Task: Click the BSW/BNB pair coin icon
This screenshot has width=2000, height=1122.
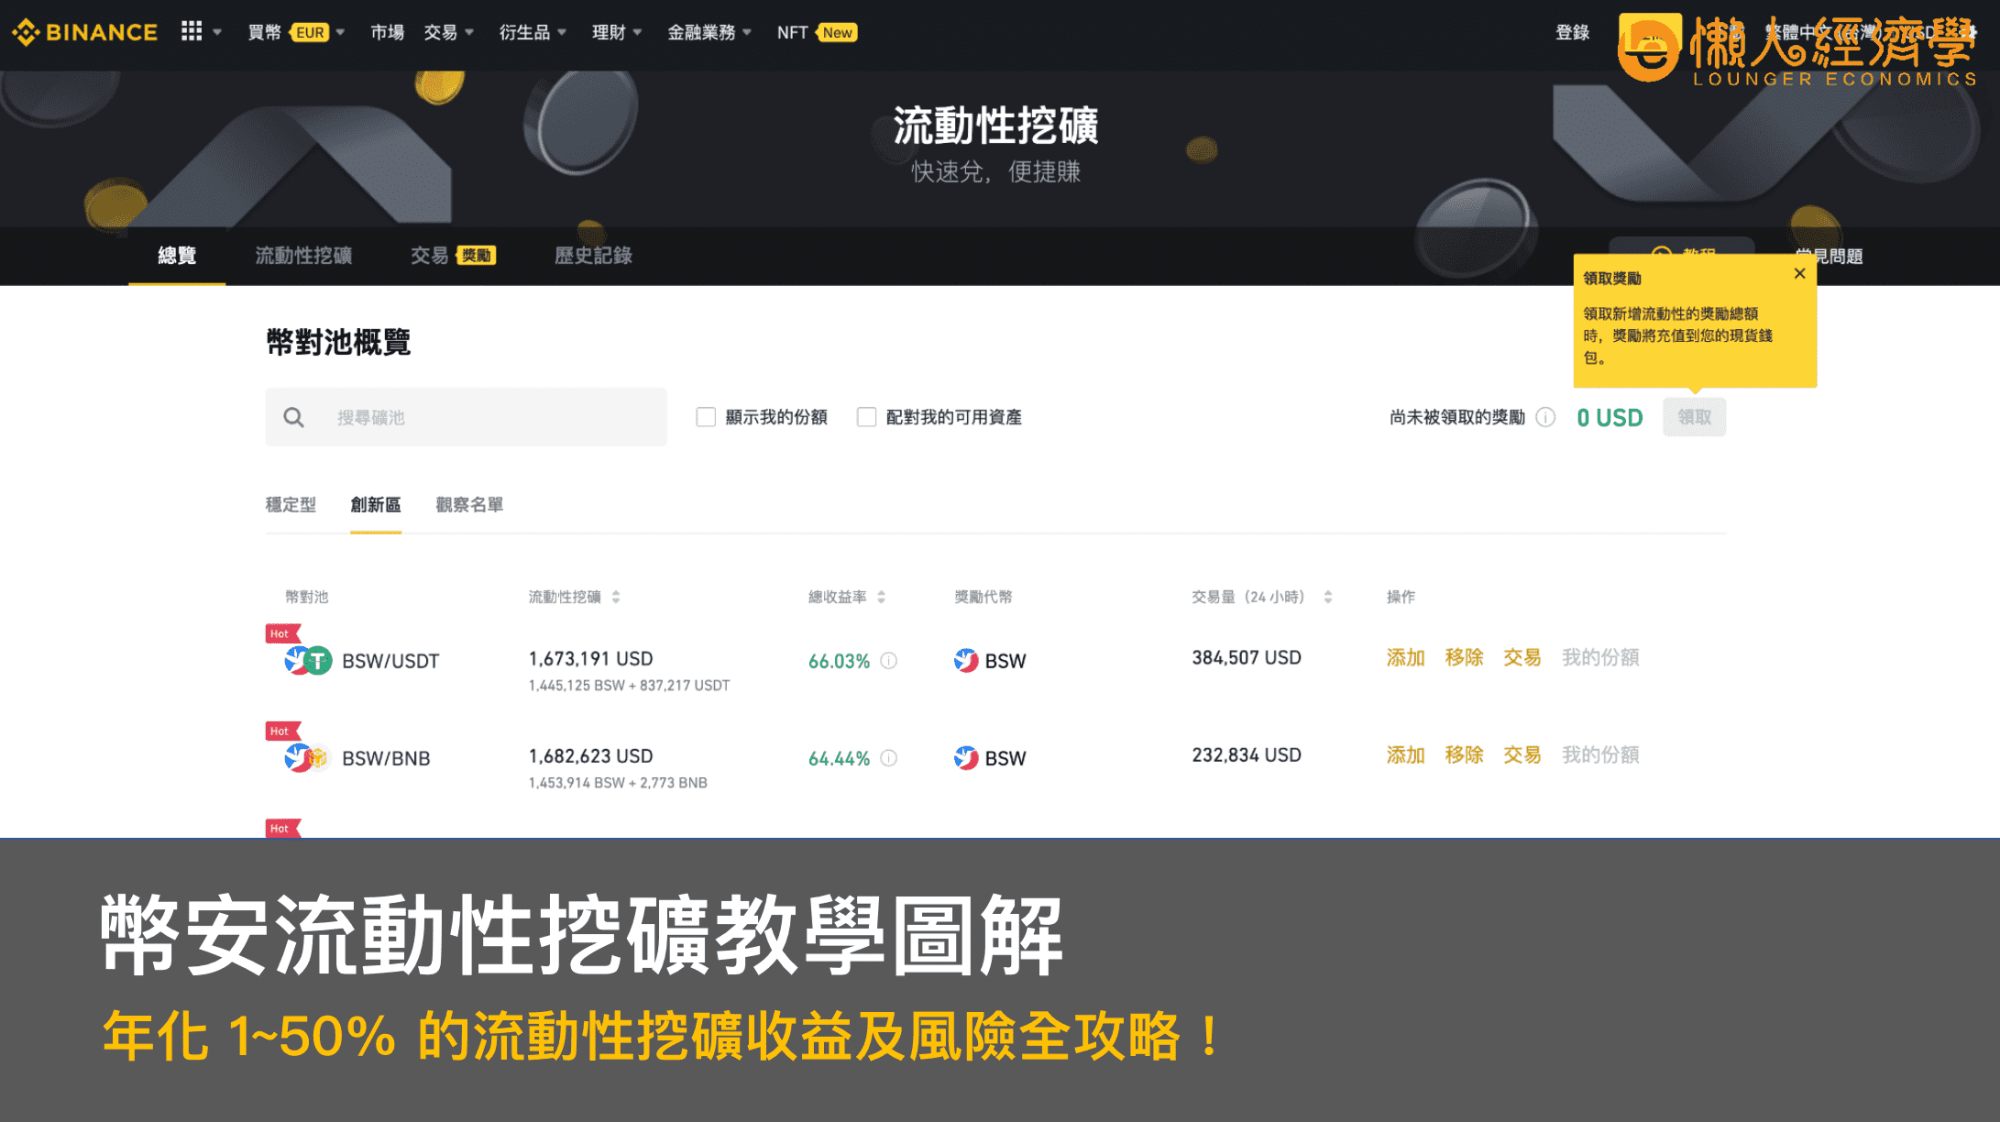Action: click(307, 758)
